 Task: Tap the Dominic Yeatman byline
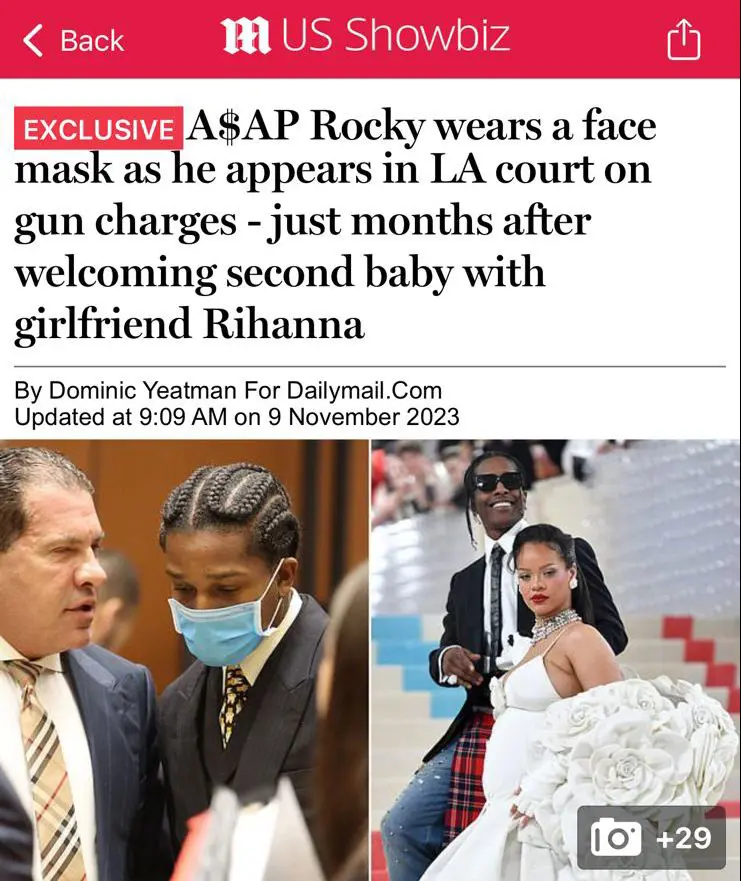[228, 390]
